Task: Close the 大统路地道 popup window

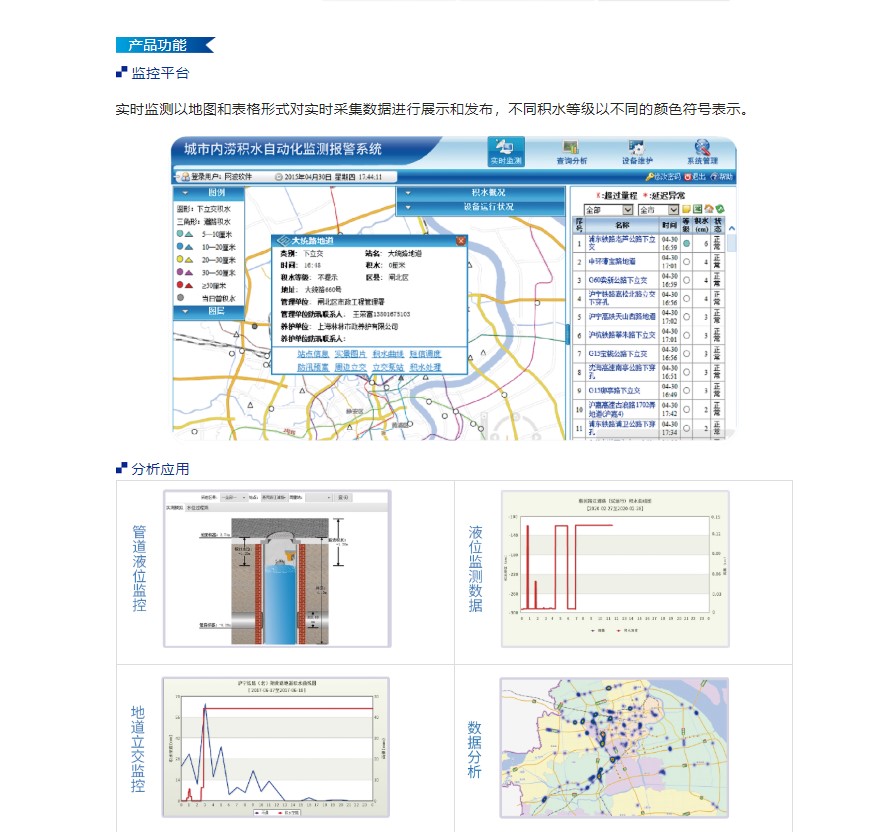Action: coord(461,241)
